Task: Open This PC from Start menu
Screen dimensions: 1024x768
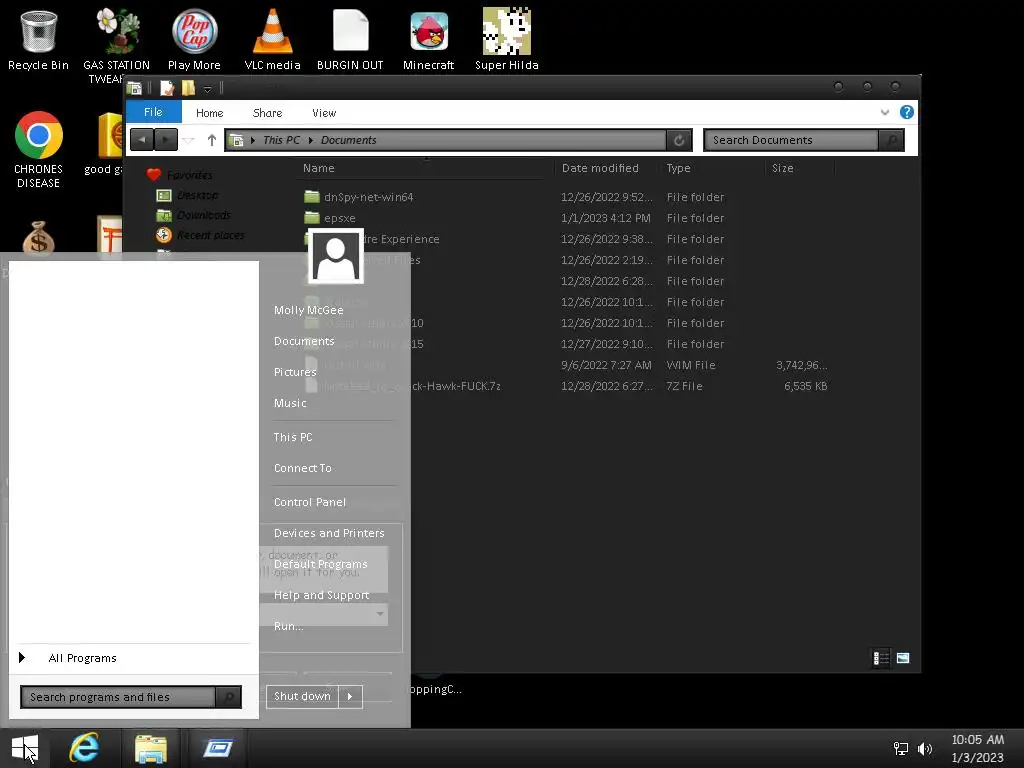Action: pyautogui.click(x=293, y=437)
